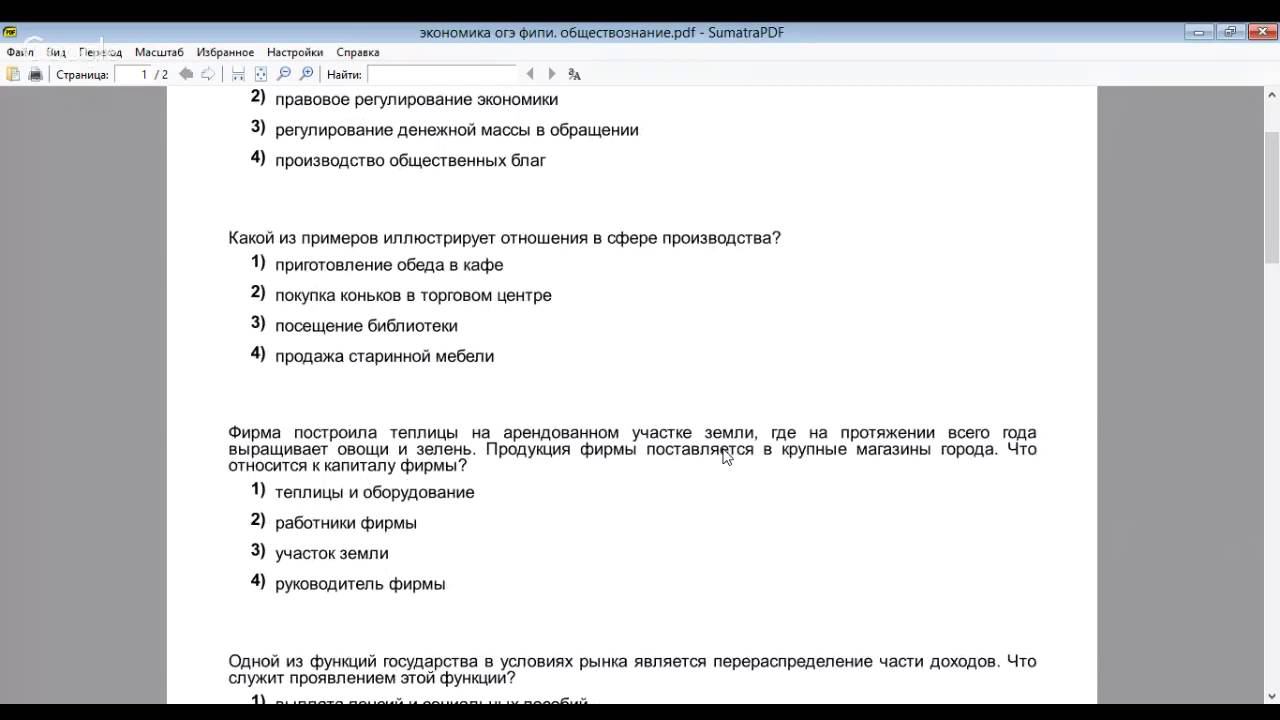Click into the Найти search box
This screenshot has width=1280, height=720.
(x=441, y=74)
